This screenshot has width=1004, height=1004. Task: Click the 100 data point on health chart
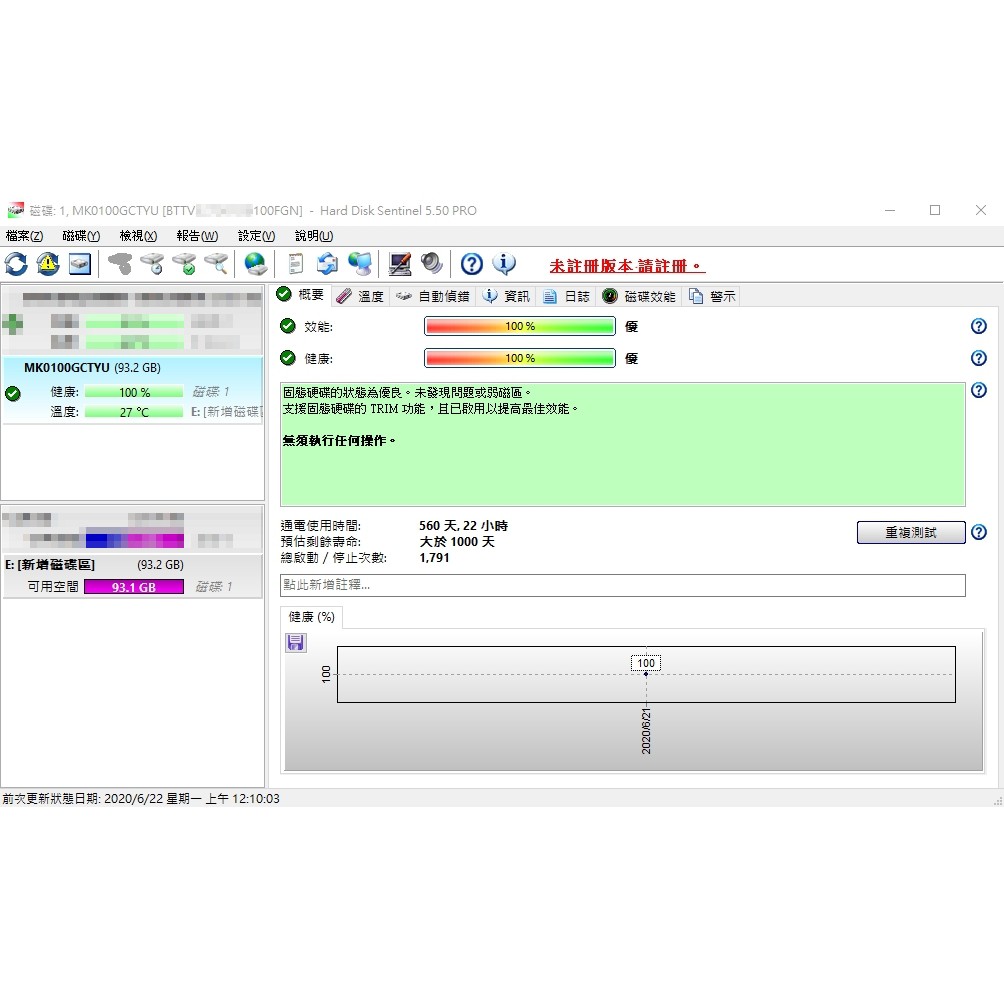click(646, 674)
